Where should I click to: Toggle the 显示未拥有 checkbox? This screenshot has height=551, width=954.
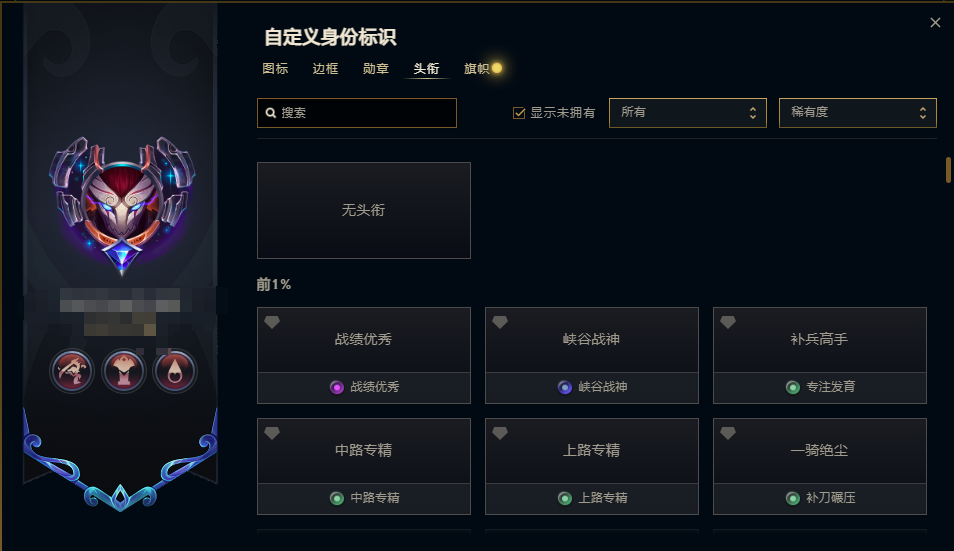(519, 113)
